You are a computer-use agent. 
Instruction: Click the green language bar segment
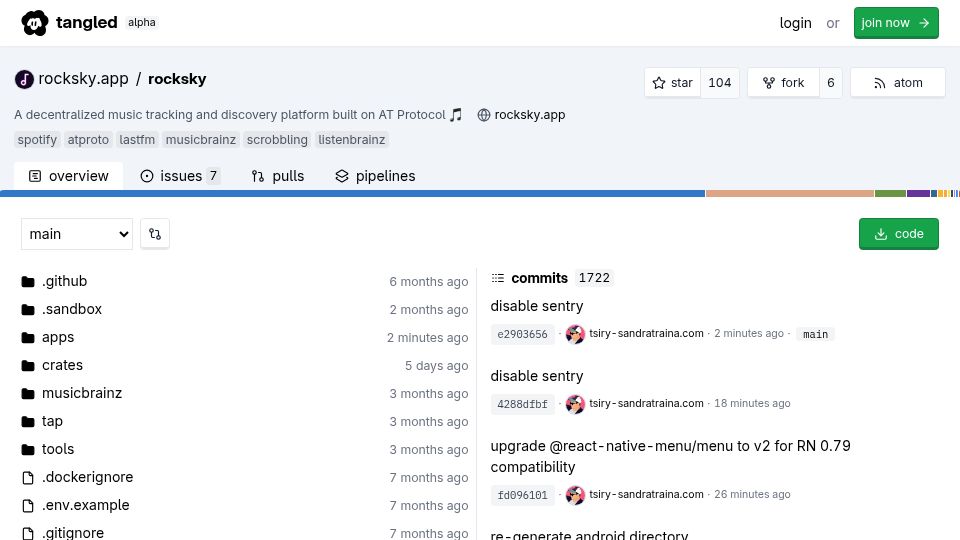890,193
